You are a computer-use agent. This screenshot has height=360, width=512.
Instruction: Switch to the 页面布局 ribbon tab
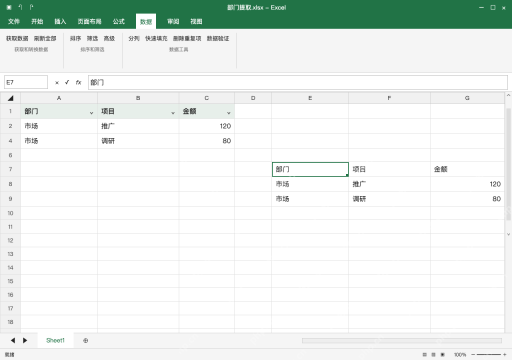coord(89,22)
